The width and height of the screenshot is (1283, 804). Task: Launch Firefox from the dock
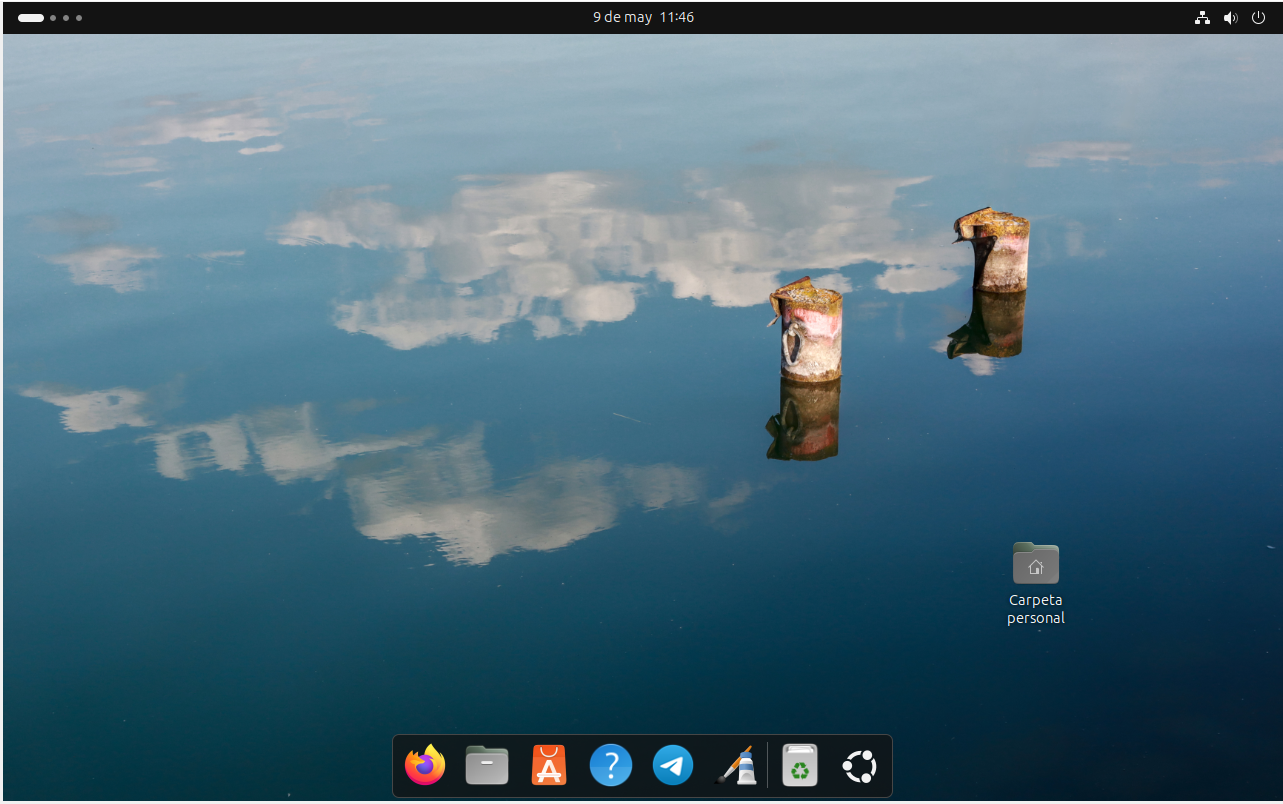point(425,767)
